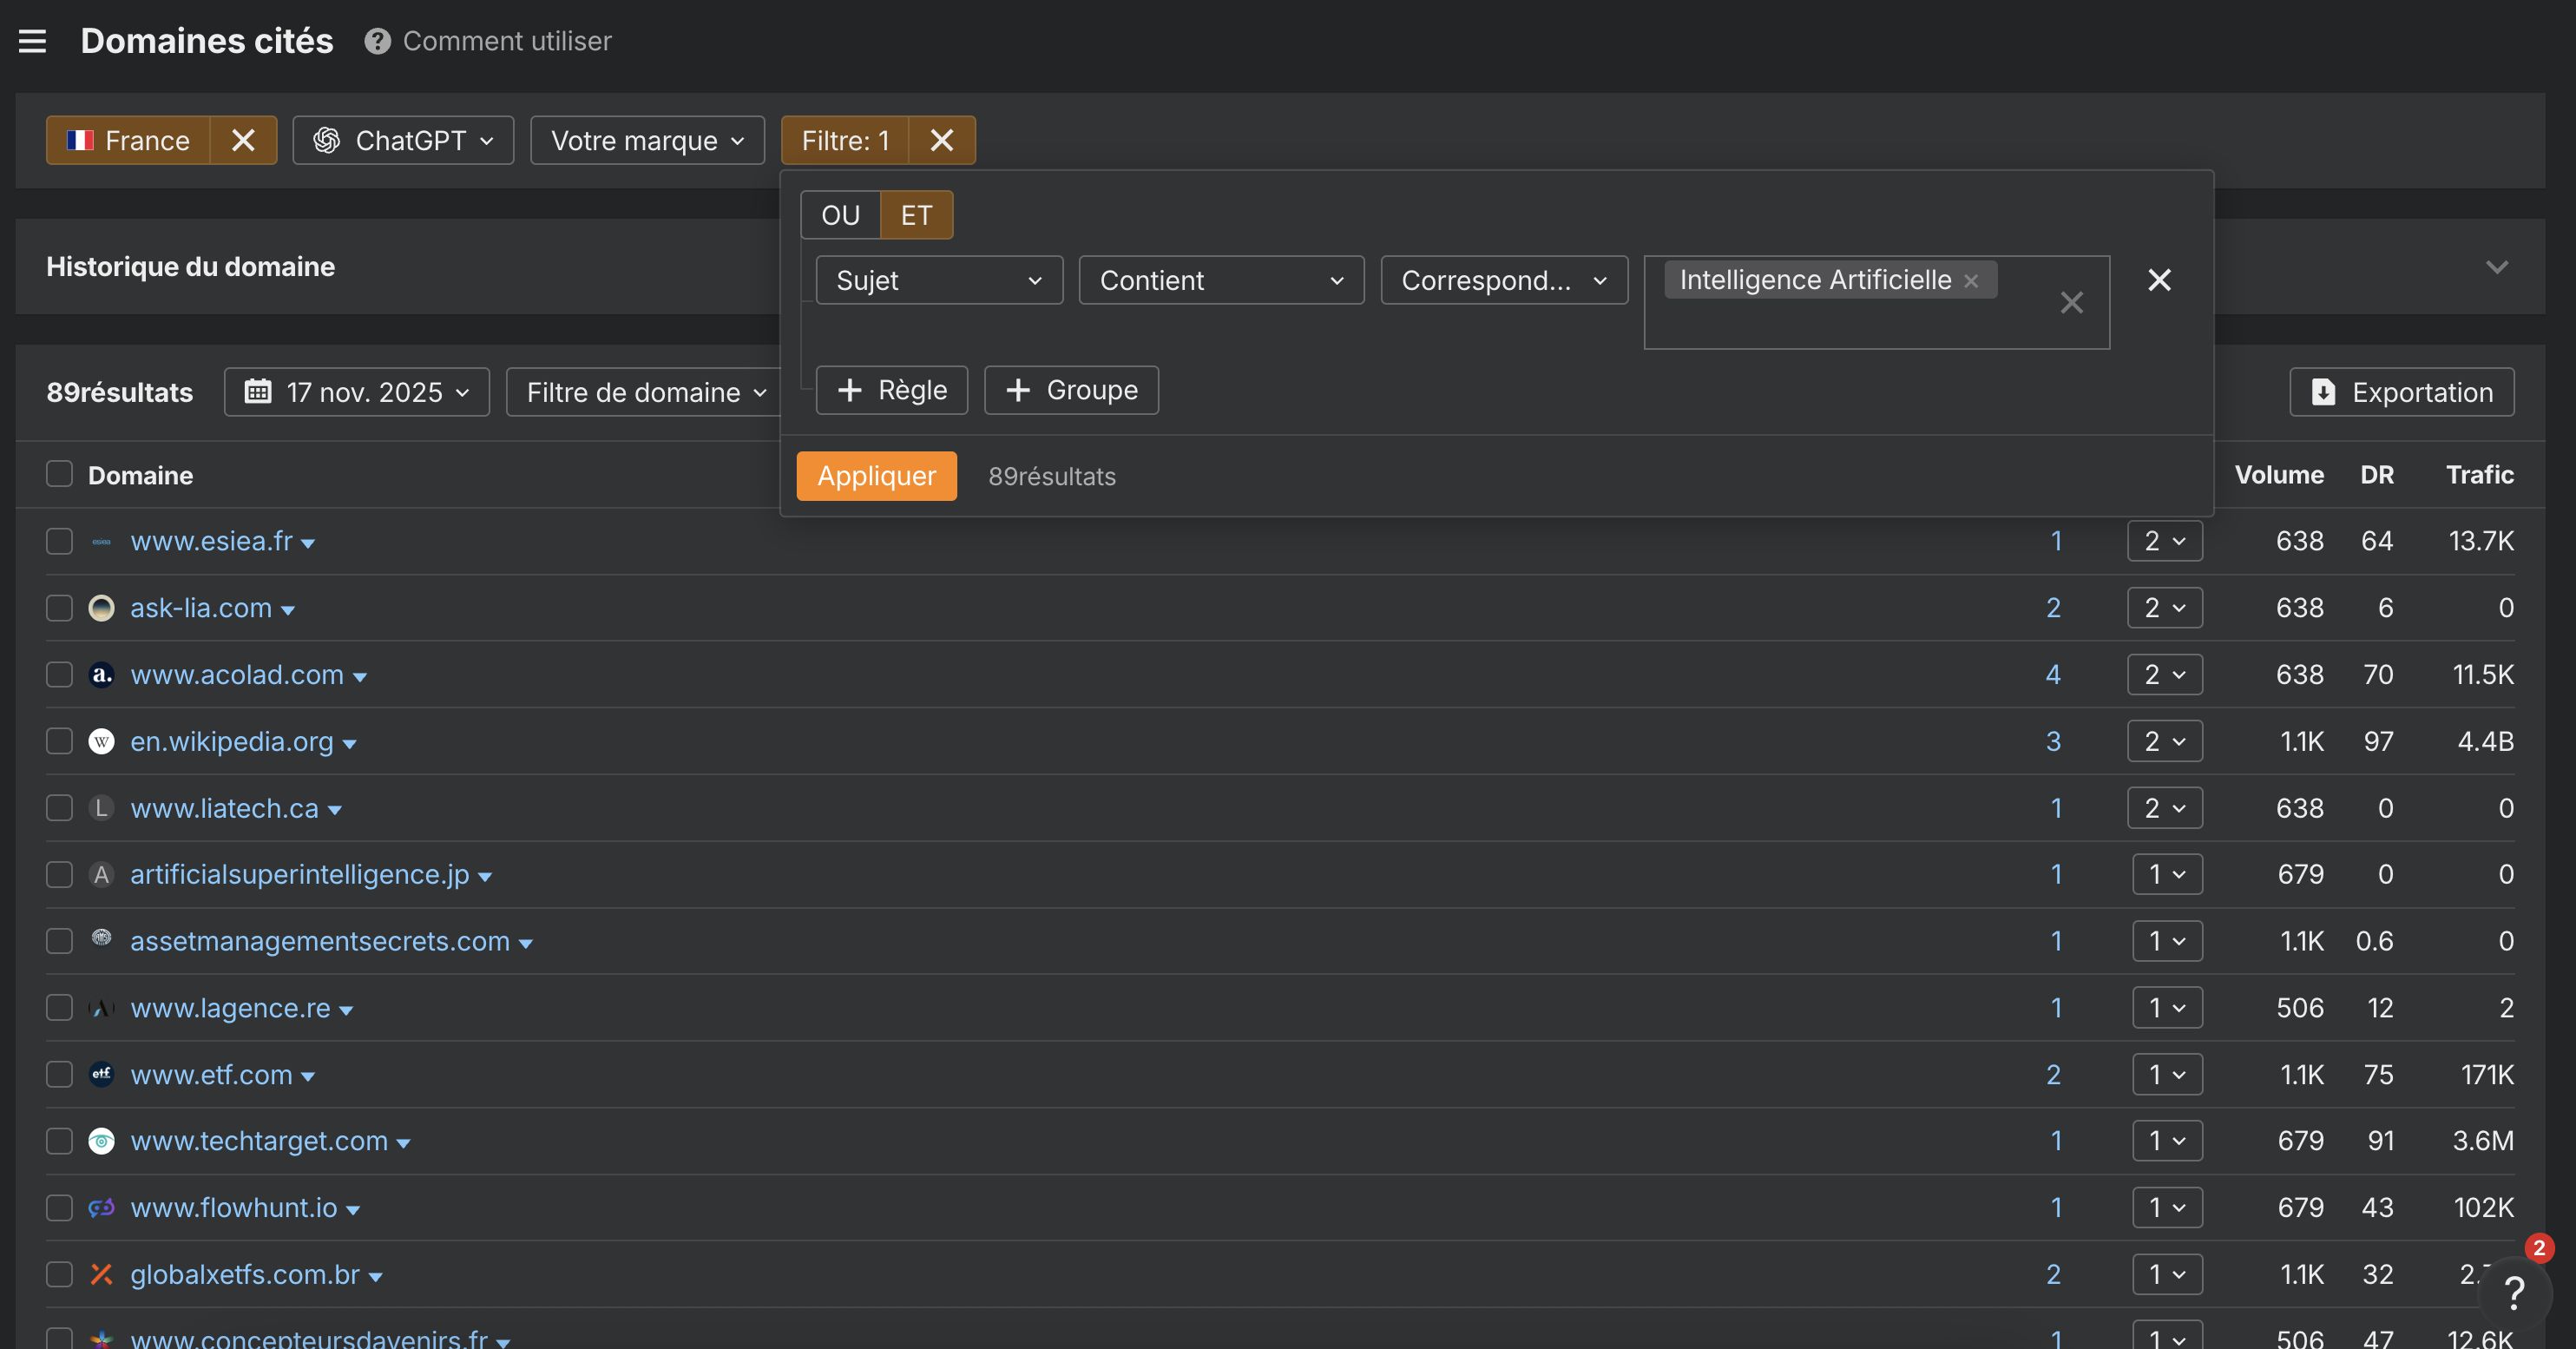Open the ChatGPT model dropdown
Viewport: 2576px width, 1349px height.
pyautogui.click(x=403, y=140)
